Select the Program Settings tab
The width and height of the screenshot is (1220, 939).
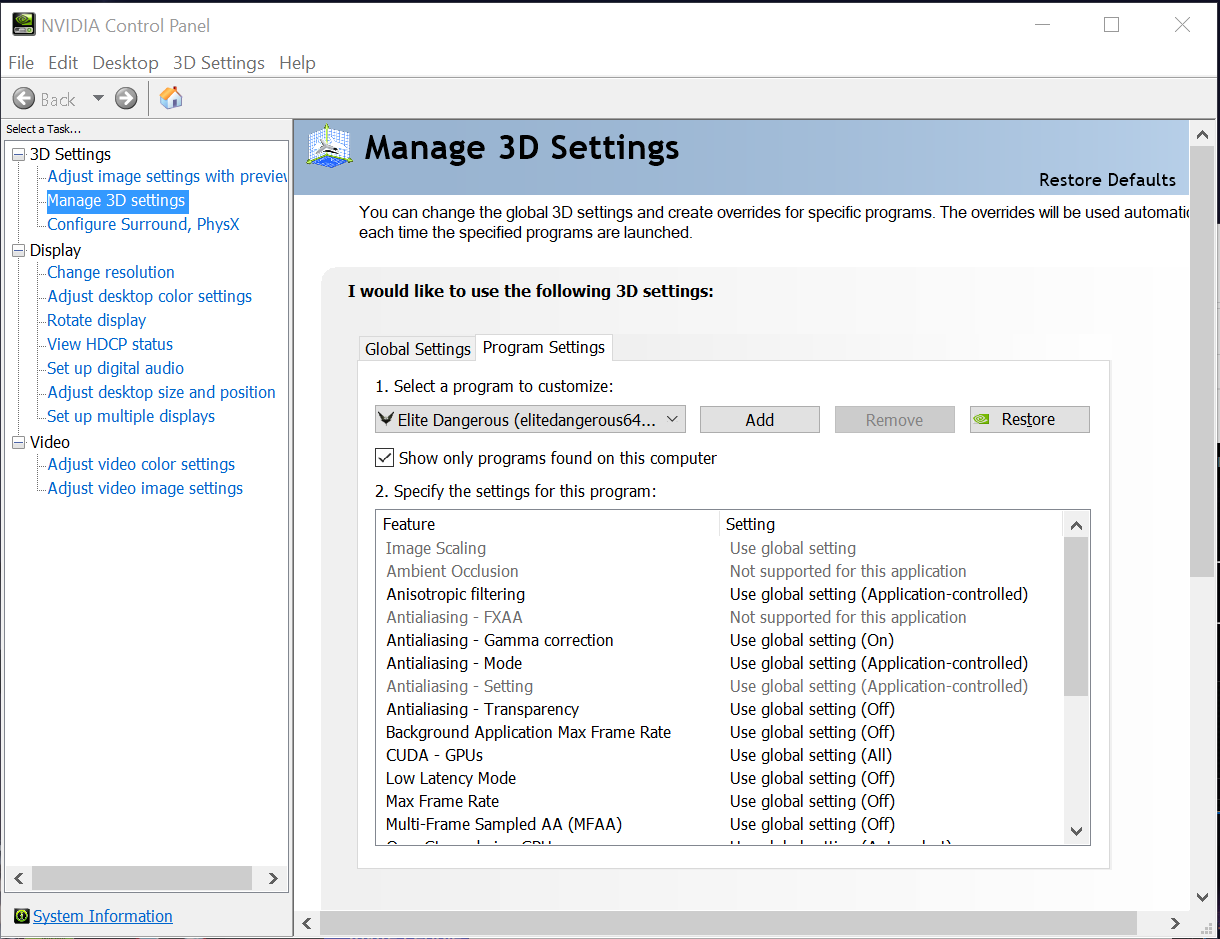coord(544,347)
